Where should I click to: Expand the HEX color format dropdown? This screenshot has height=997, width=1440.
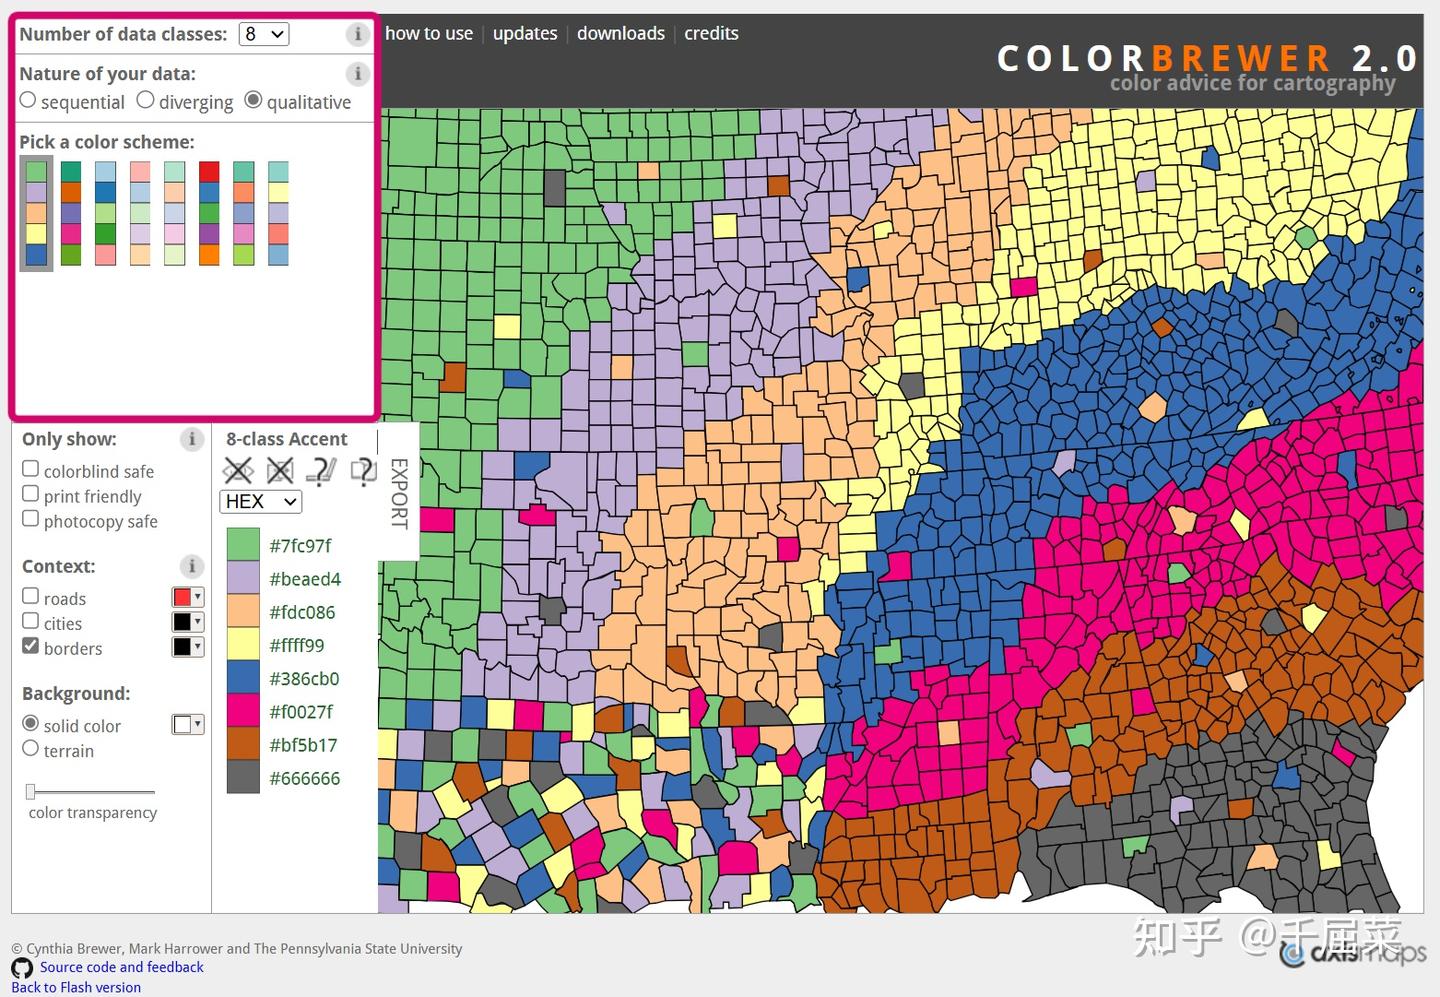coord(260,501)
